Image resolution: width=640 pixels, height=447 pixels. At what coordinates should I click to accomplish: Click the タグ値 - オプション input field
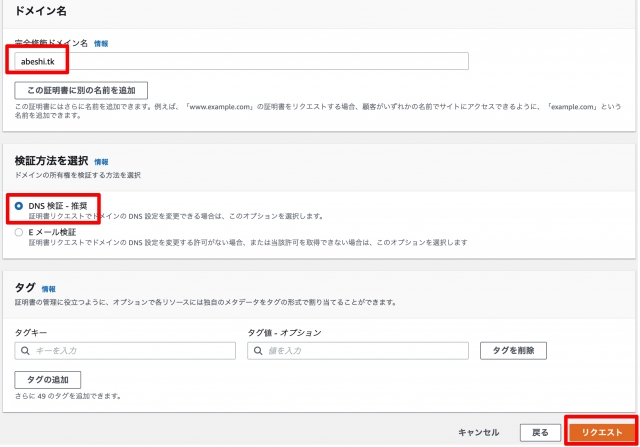tap(358, 351)
